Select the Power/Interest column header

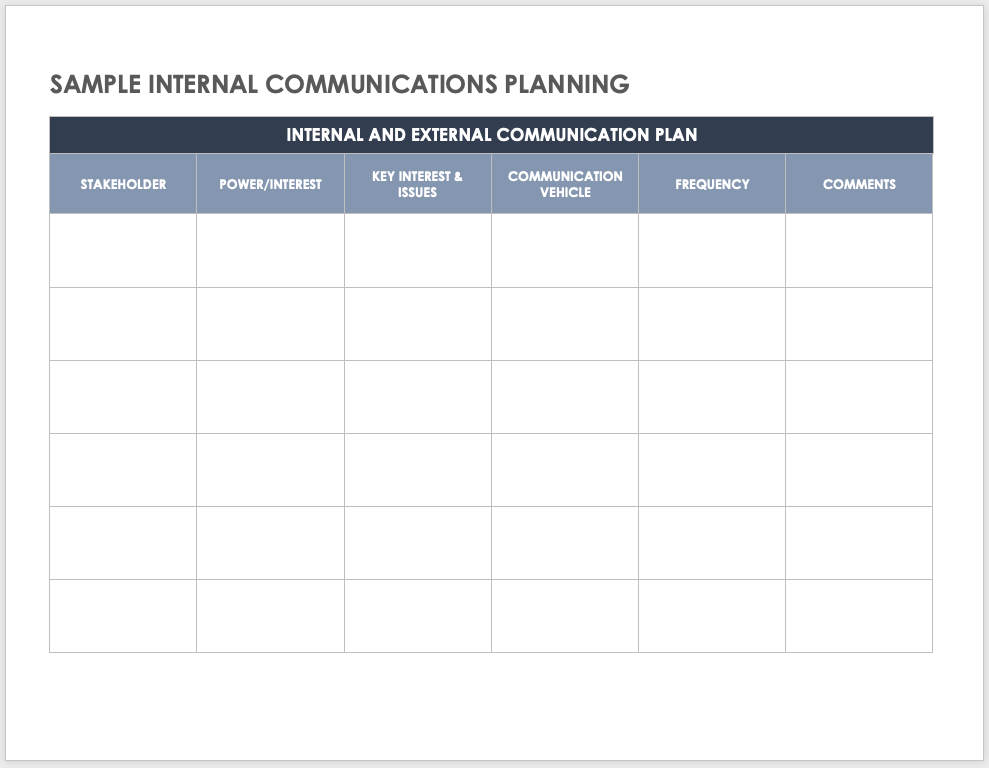[270, 184]
